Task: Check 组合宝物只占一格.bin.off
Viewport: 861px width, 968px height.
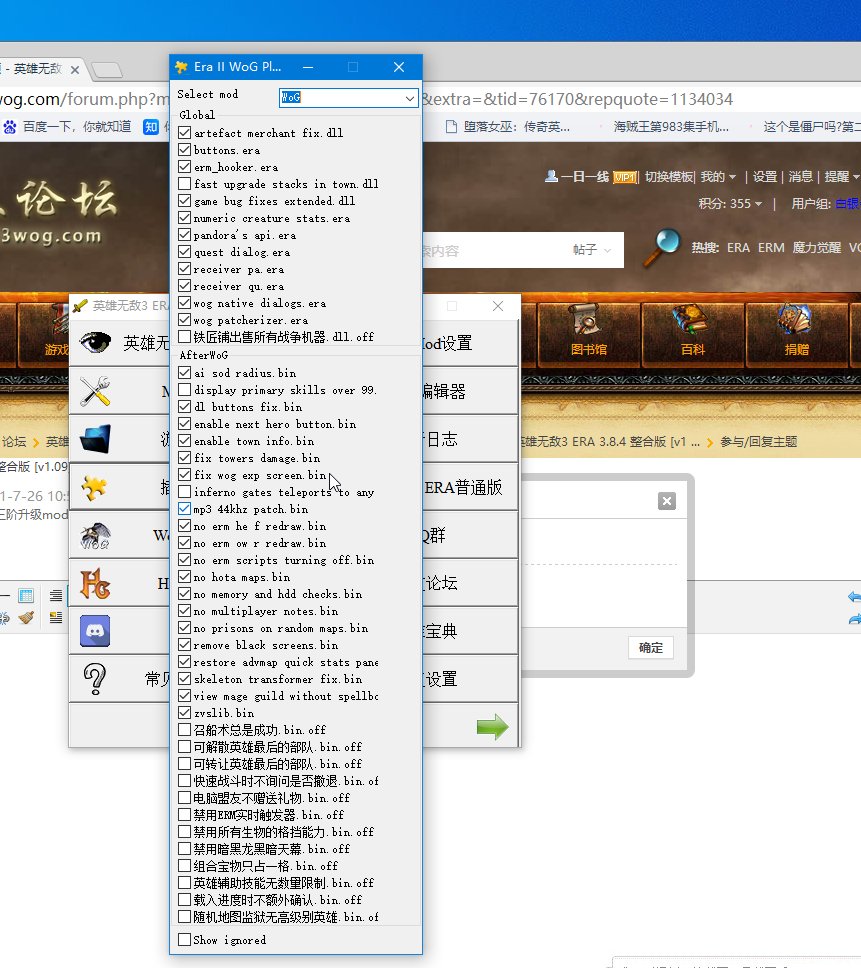Action: click(184, 866)
